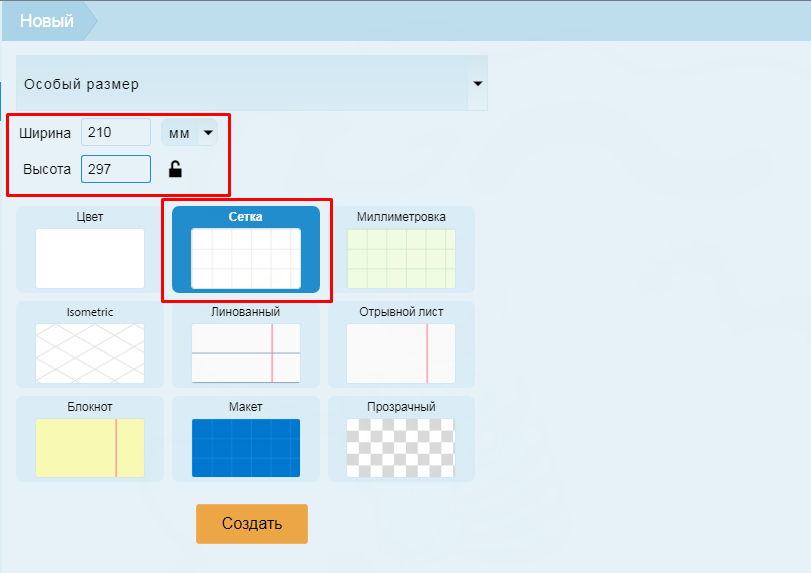Choose the Линованный lined template
Screen dimensions: 811x573
[x=246, y=345]
